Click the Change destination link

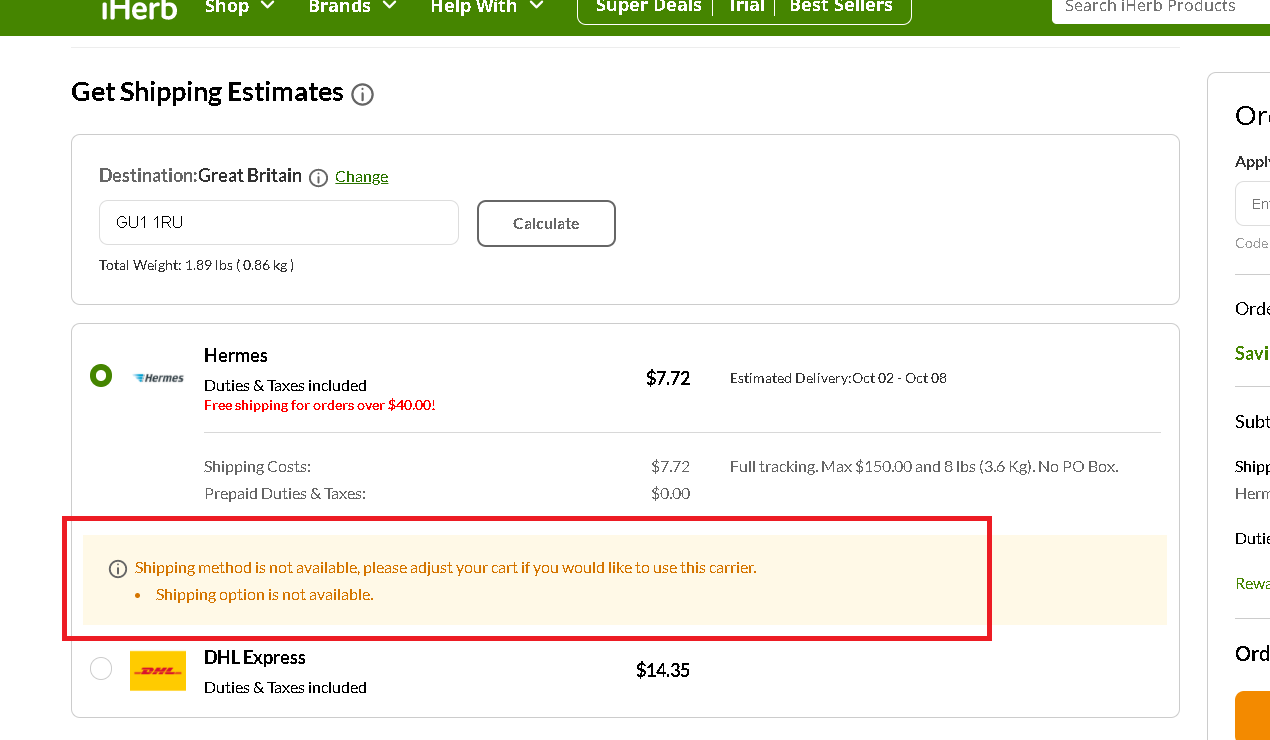coord(361,177)
